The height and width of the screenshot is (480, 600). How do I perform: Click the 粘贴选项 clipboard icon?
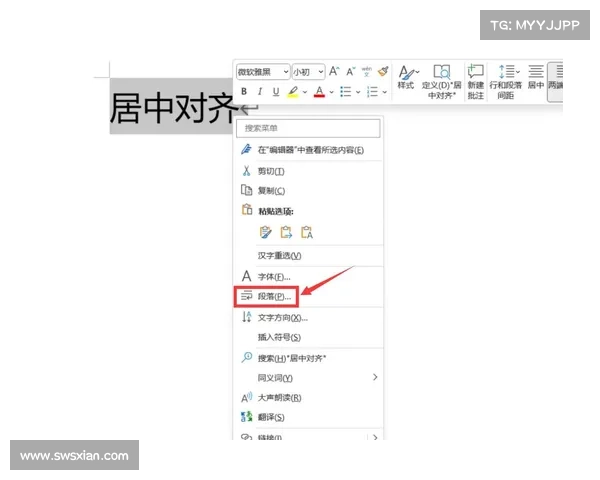click(x=247, y=210)
